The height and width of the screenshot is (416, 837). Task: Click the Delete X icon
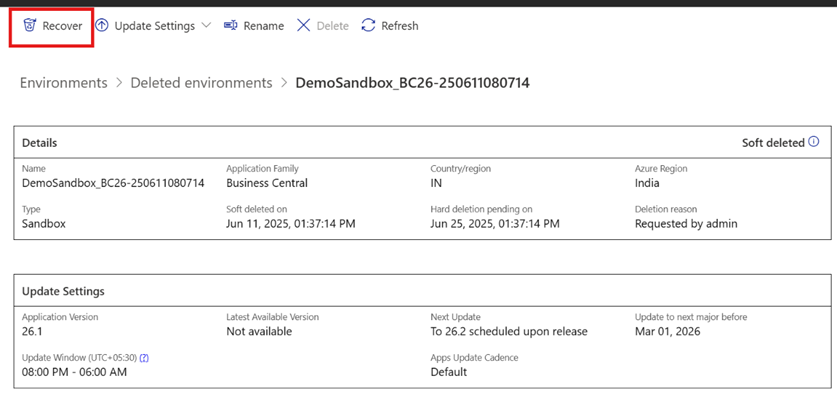tap(303, 26)
